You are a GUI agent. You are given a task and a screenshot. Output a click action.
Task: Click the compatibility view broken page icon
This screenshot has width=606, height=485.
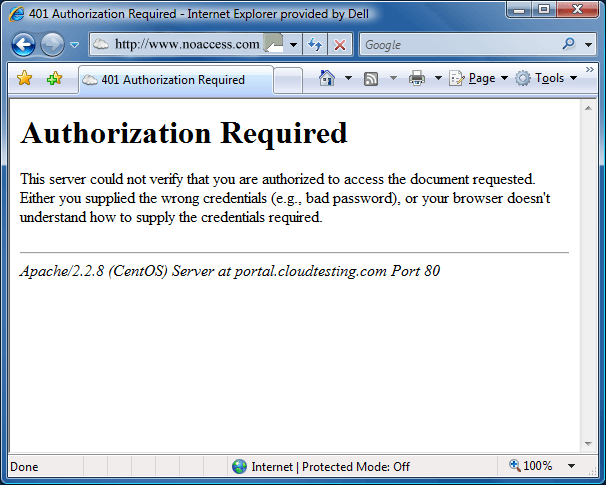pos(273,44)
